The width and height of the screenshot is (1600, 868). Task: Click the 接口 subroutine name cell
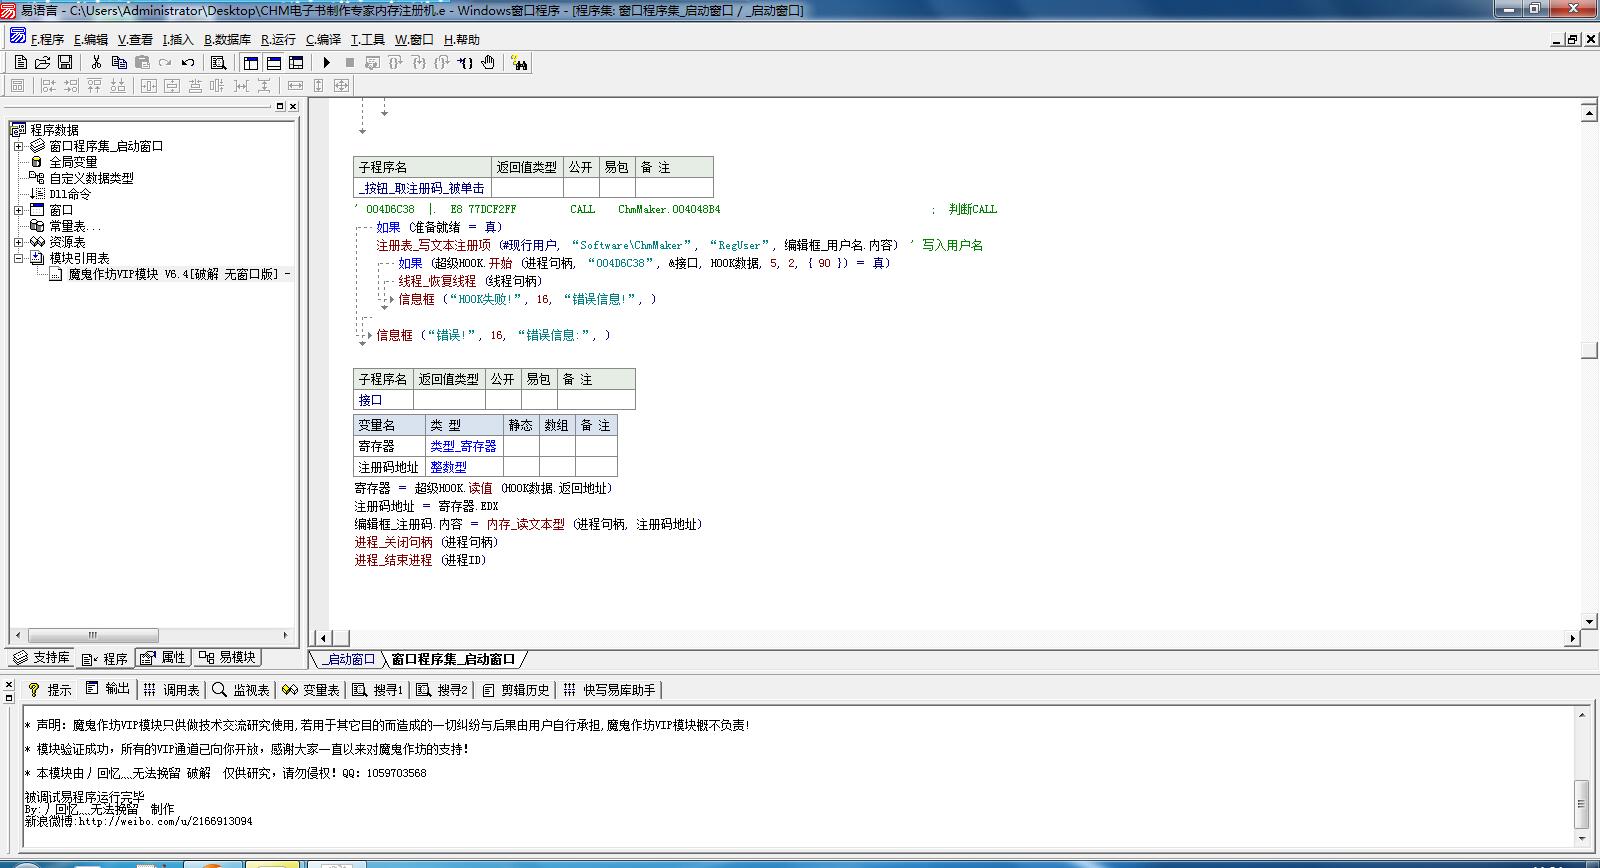[x=383, y=400]
